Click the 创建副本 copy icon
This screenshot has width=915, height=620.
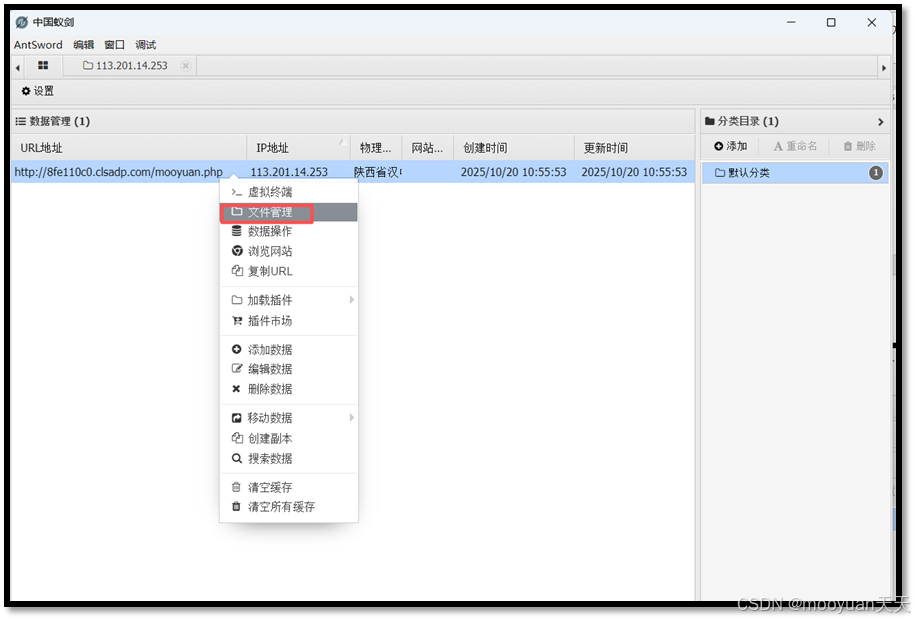click(x=237, y=438)
